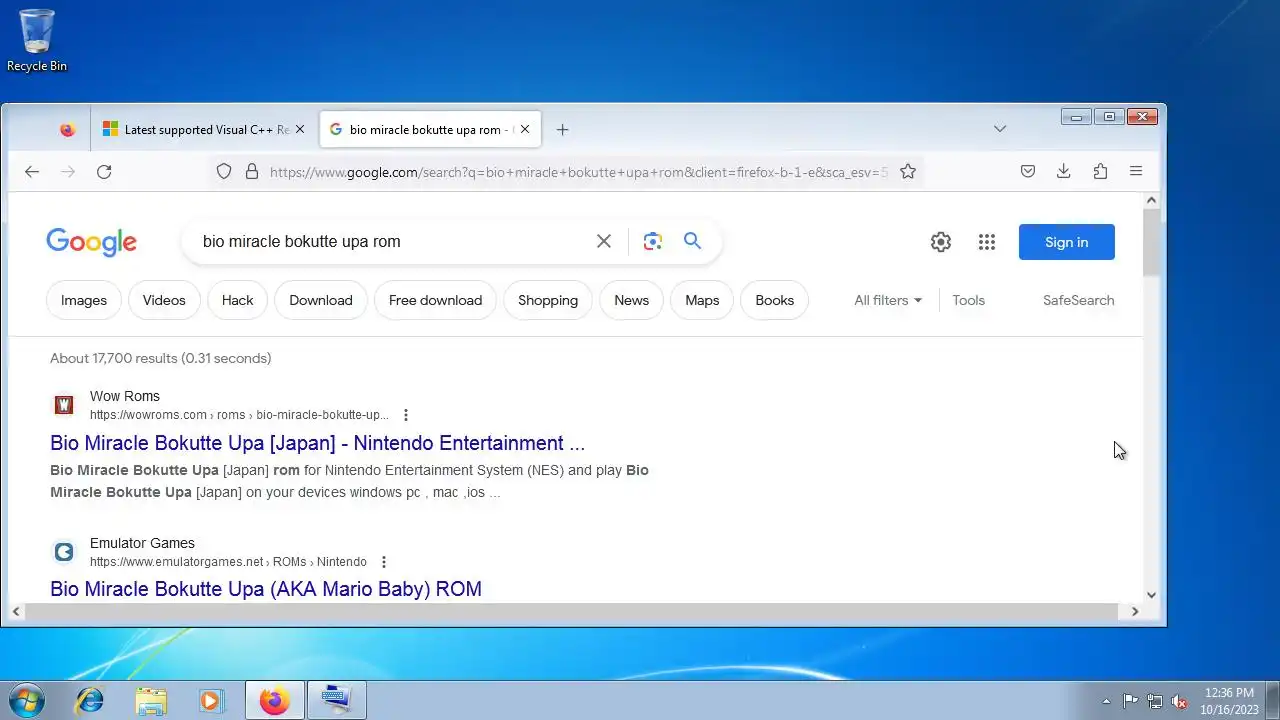Show hidden system tray icons
This screenshot has height=720, width=1280.
click(1106, 701)
